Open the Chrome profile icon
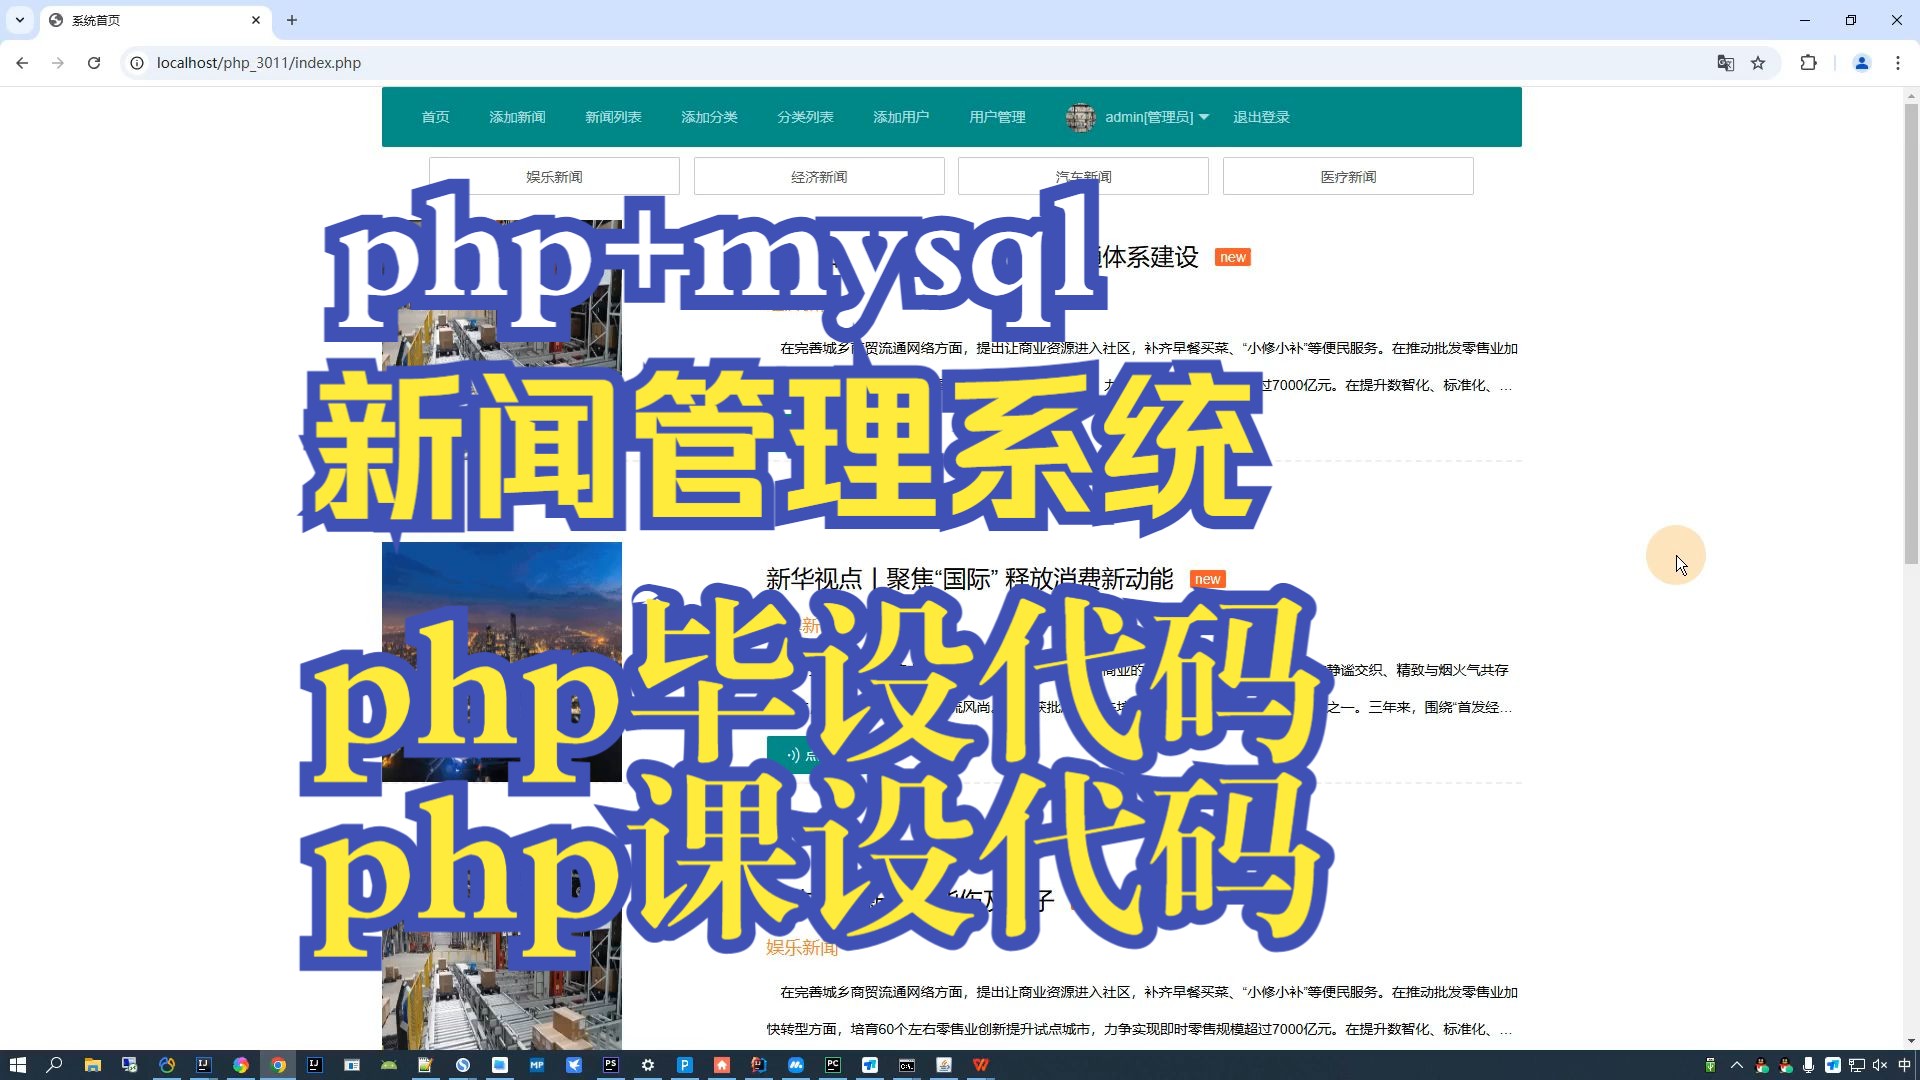 pyautogui.click(x=1862, y=63)
